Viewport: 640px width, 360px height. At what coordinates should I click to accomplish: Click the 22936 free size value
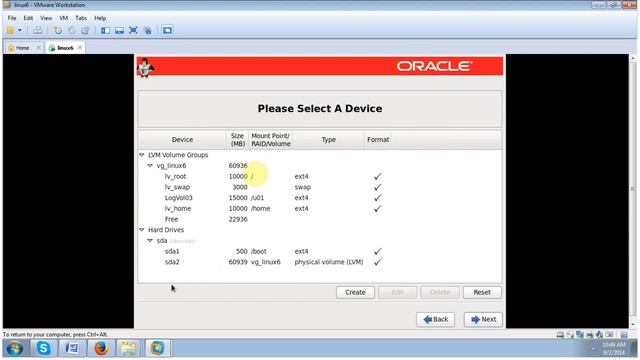238,219
